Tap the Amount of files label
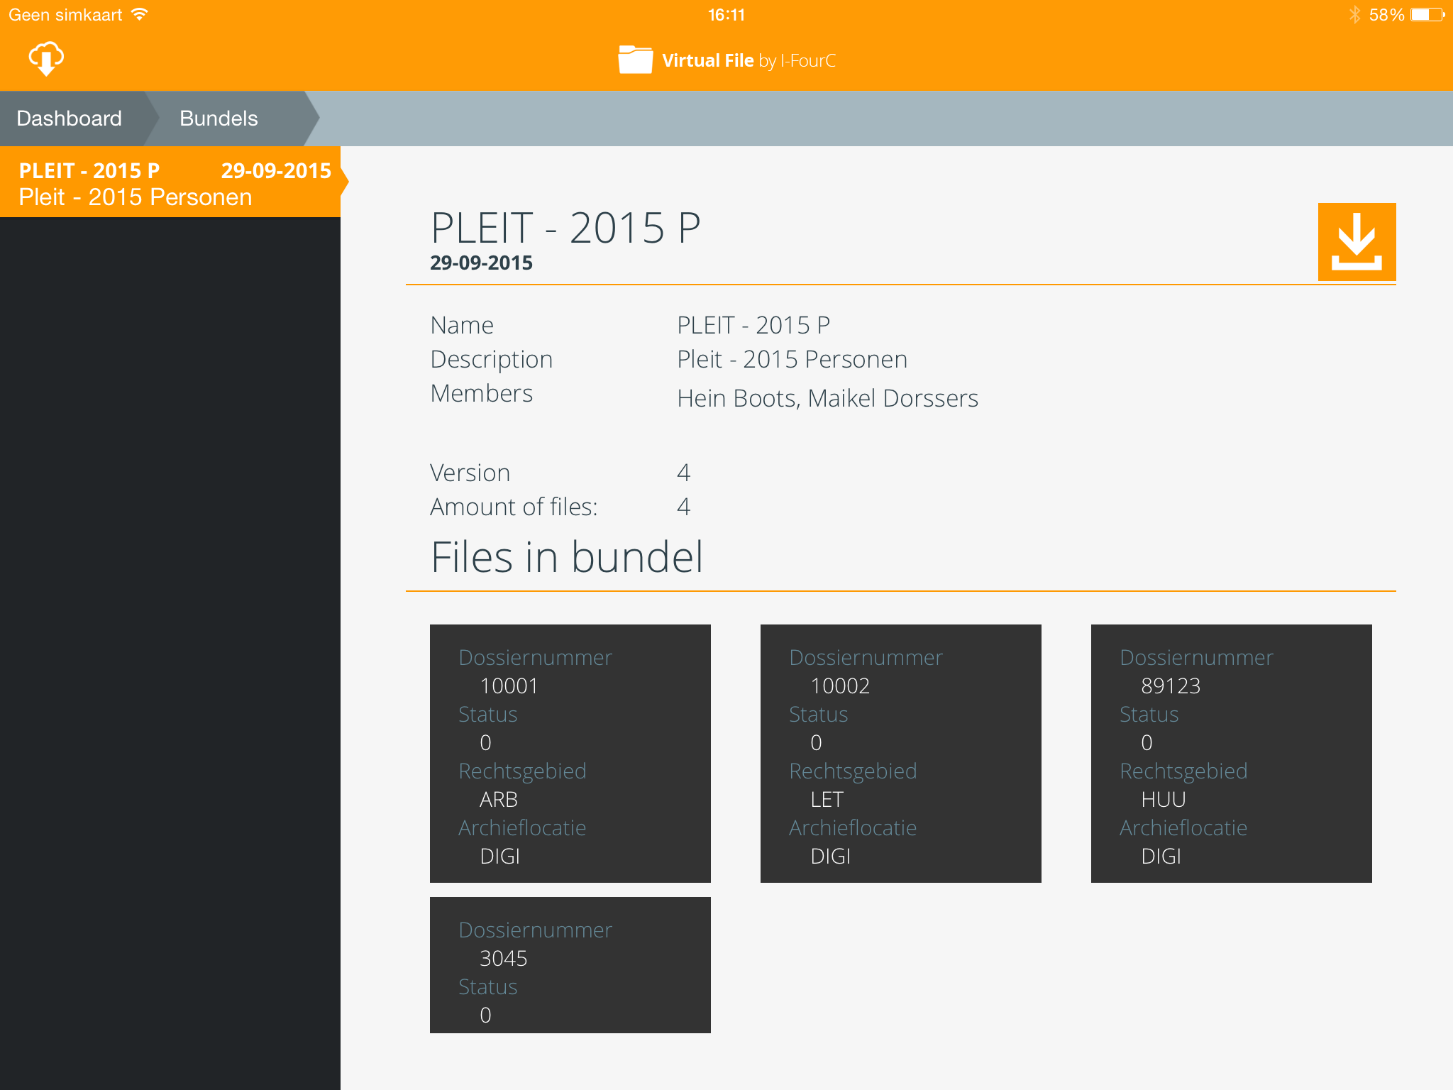This screenshot has height=1090, width=1453. pos(513,507)
